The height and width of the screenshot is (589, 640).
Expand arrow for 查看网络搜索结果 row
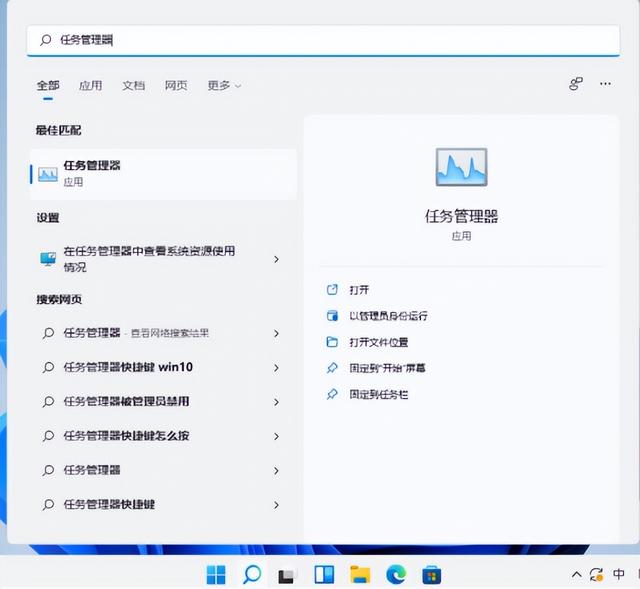[x=276, y=333]
